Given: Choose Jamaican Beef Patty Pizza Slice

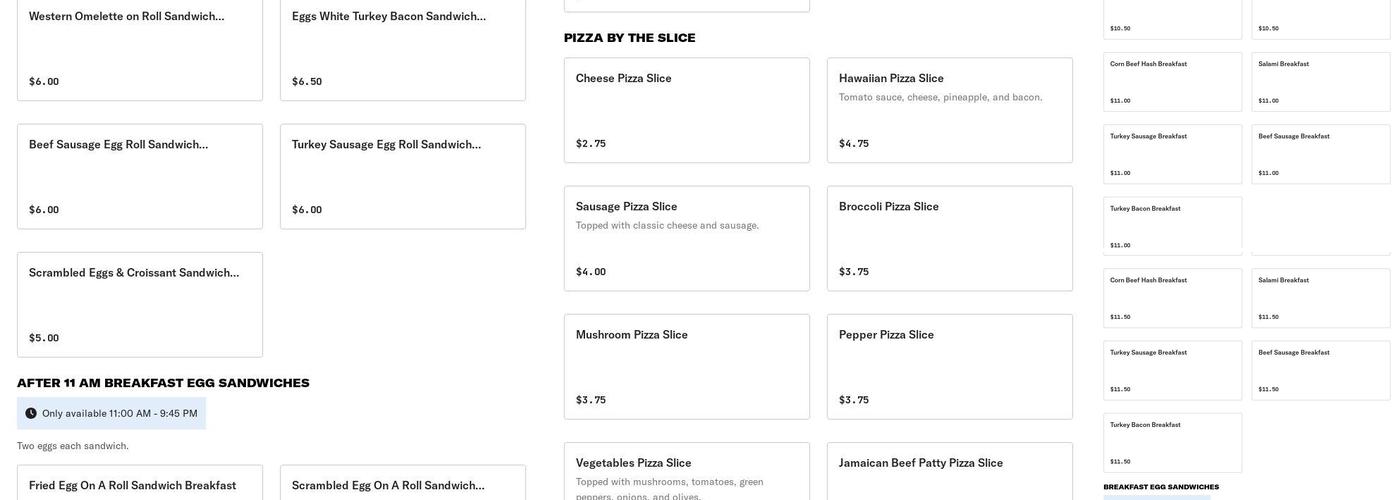Looking at the screenshot, I should [x=949, y=472].
